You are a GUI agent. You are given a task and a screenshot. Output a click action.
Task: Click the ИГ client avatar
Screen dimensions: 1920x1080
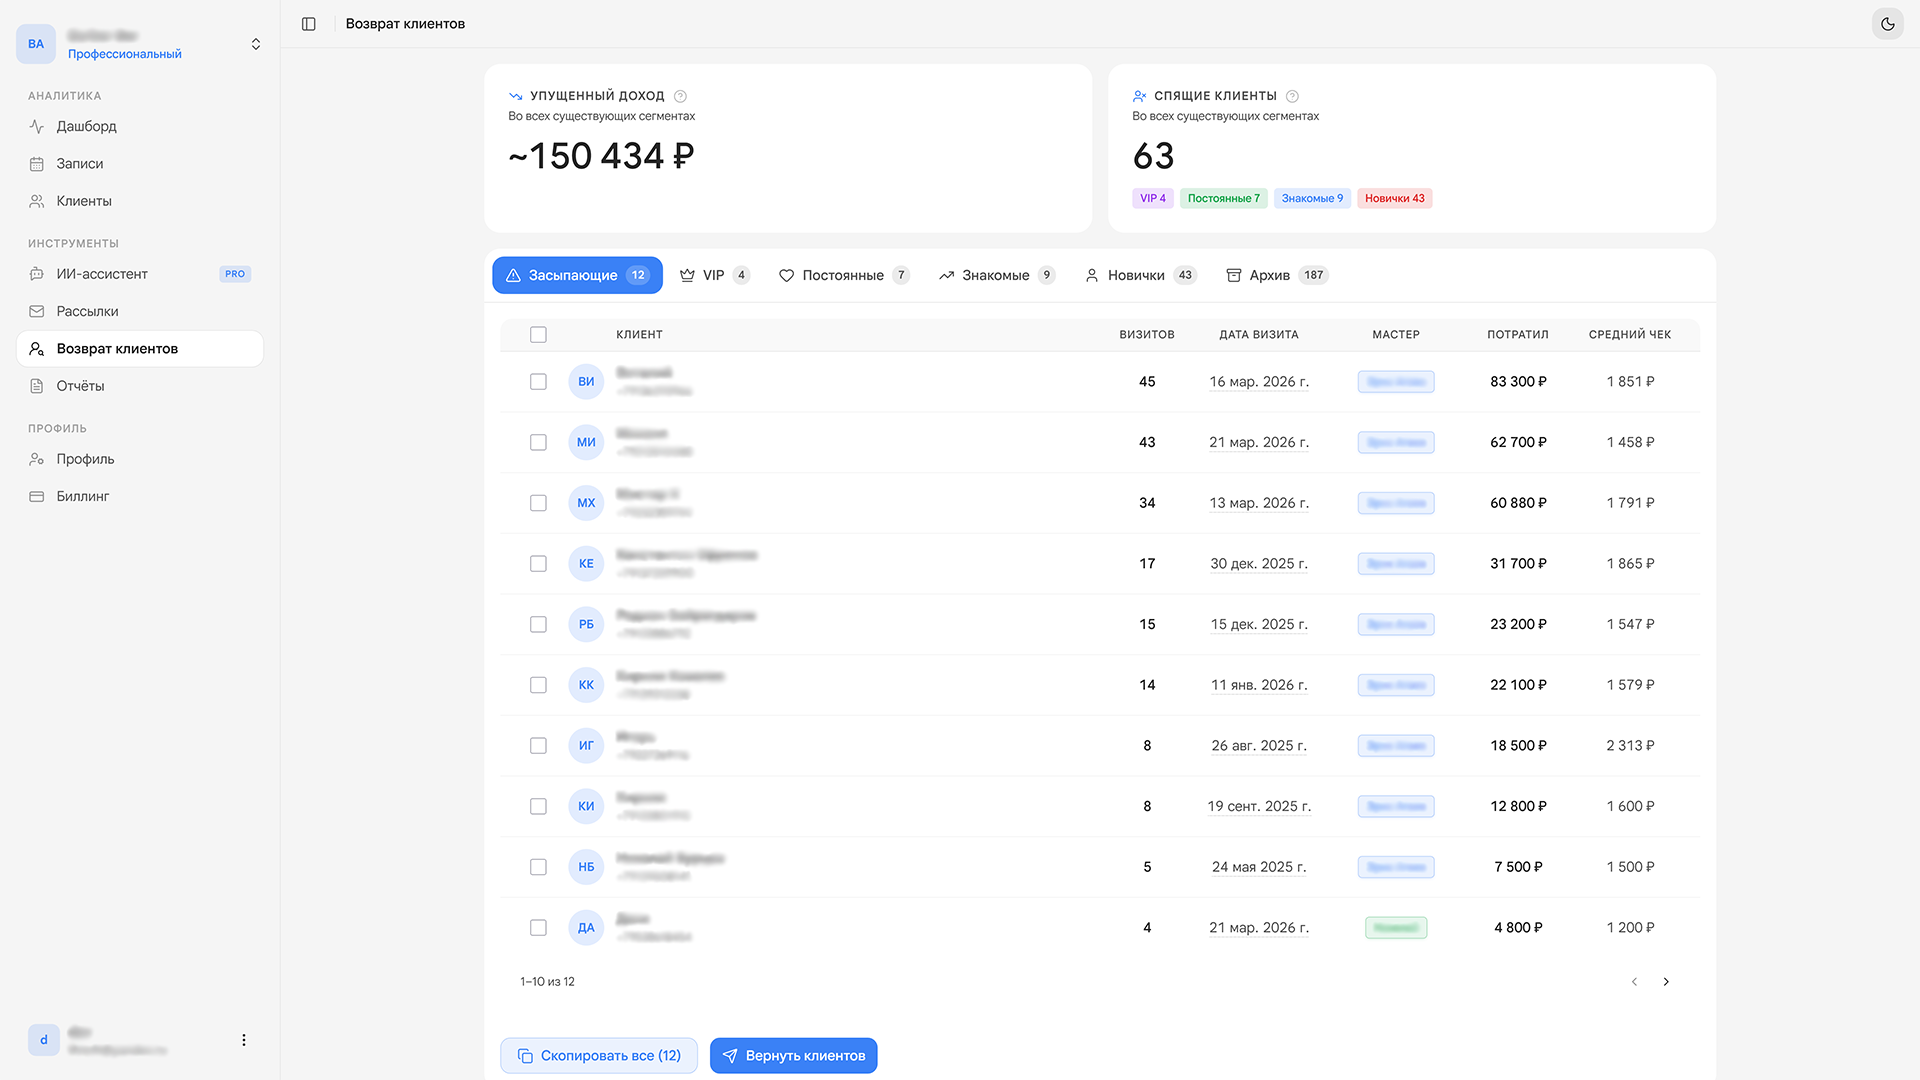(x=586, y=746)
